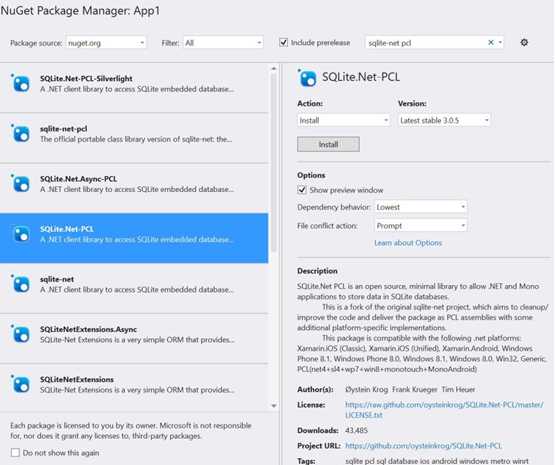555x465 pixels.
Task: Select highlighted SQLite.Net-PCL package title
Action: [x=67, y=229]
